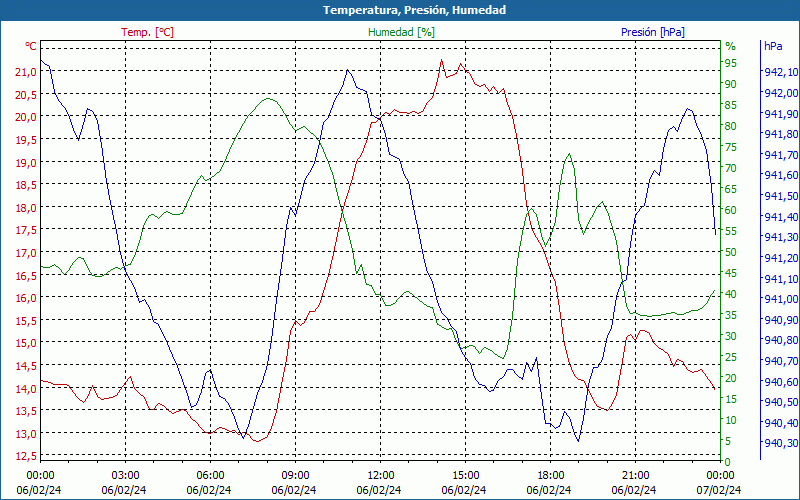Click temperature axis value '18,0'
This screenshot has width=800, height=500.
coord(26,208)
